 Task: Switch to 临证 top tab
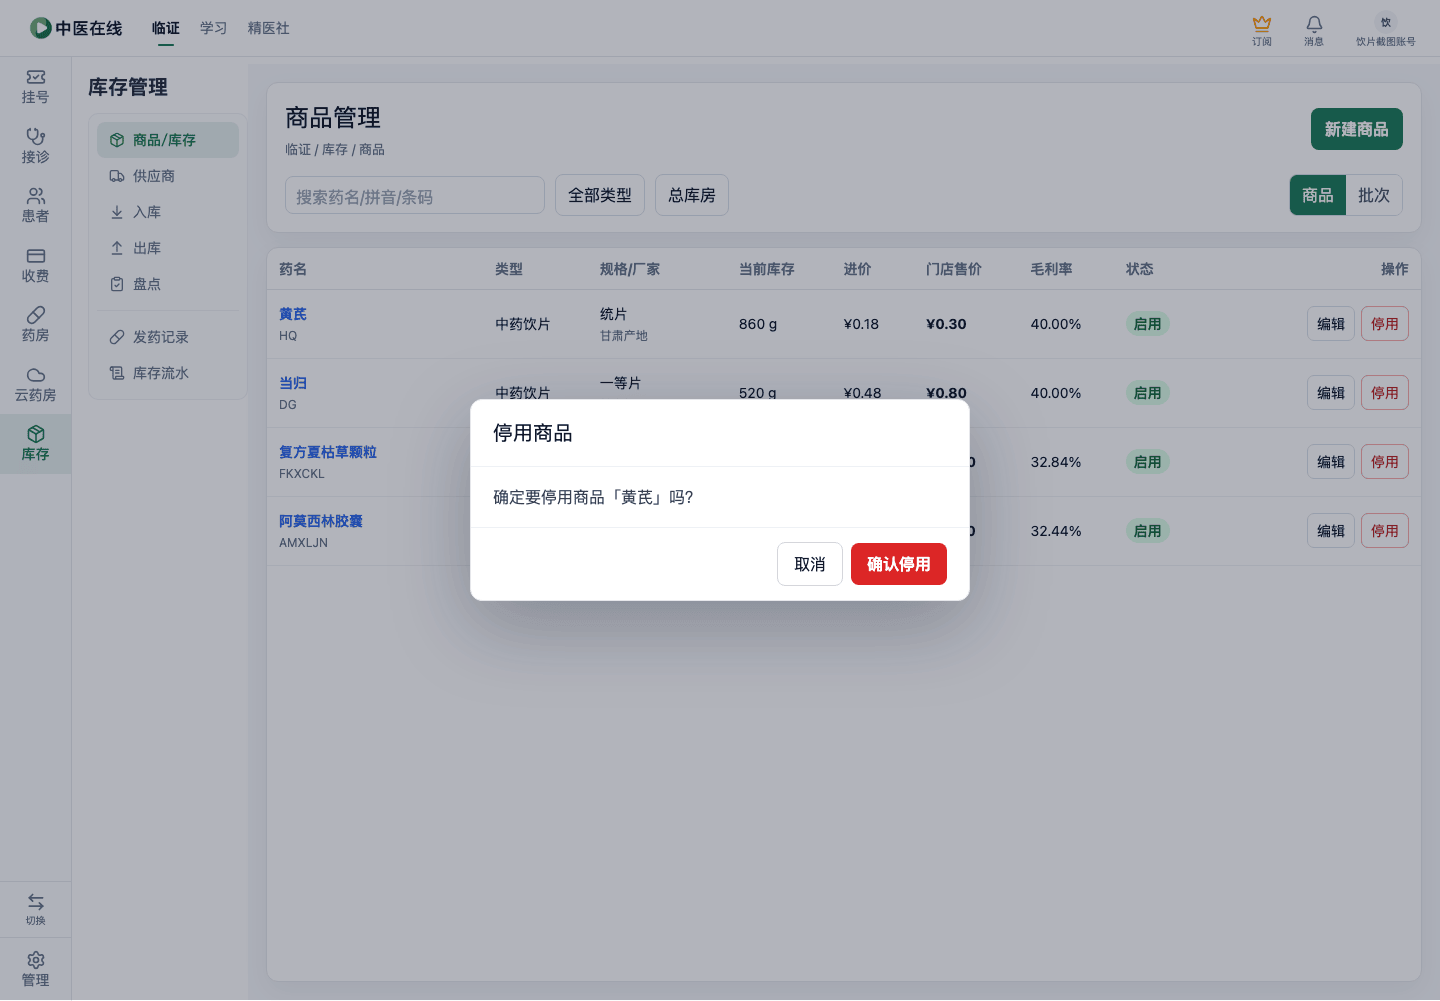coord(165,28)
